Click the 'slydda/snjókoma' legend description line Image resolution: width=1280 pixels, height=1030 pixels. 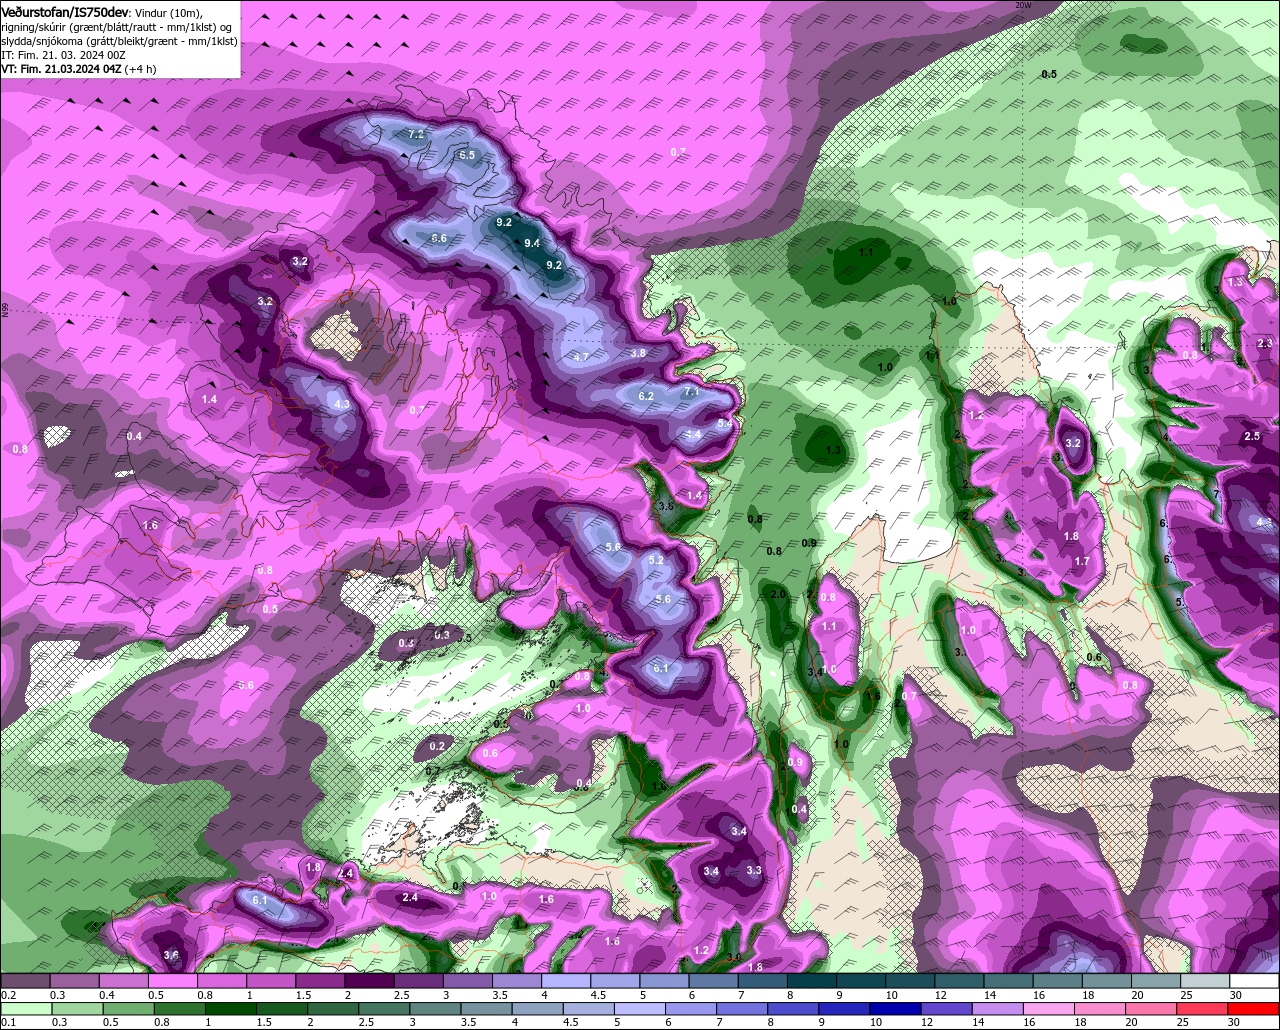tap(119, 41)
